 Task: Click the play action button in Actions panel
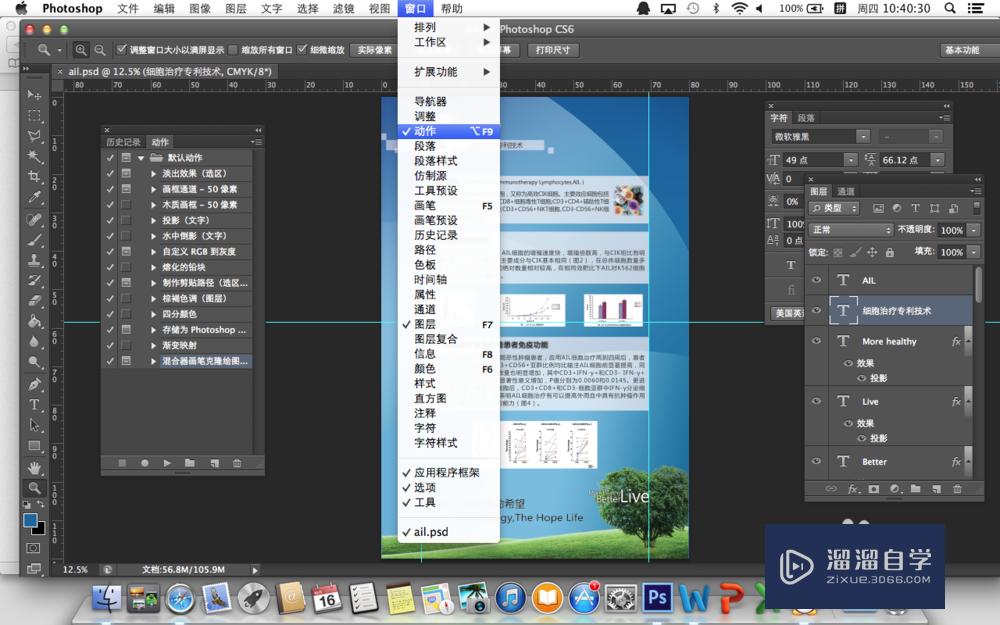pyautogui.click(x=167, y=463)
